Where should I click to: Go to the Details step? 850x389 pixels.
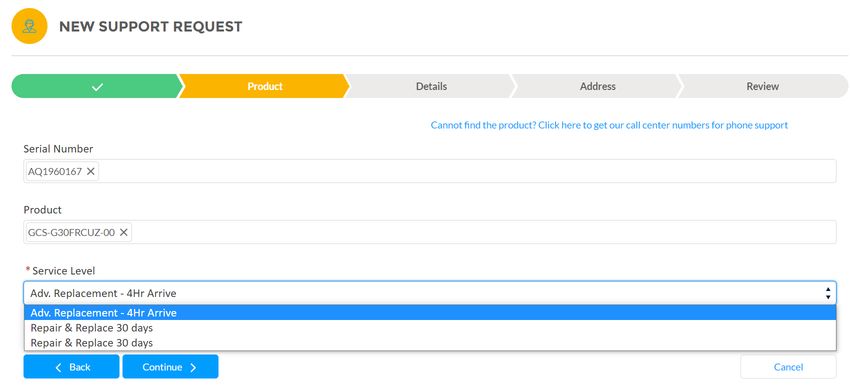click(x=431, y=86)
